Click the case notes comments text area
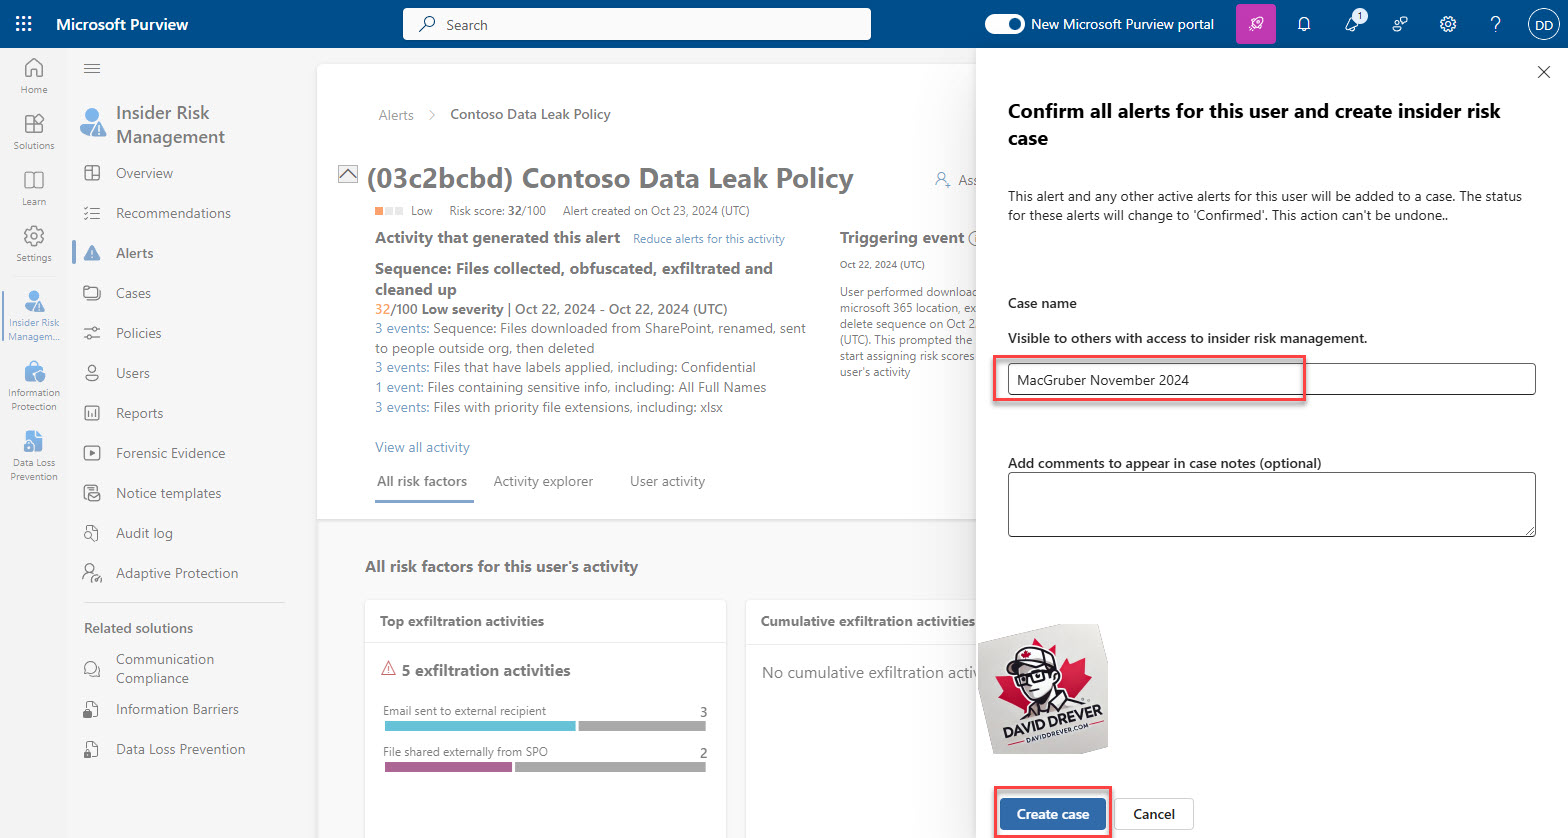Image resolution: width=1568 pixels, height=838 pixels. point(1271,504)
